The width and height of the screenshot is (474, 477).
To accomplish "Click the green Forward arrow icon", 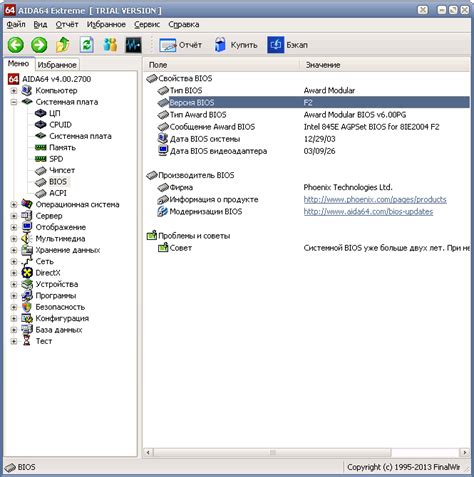I will click(x=39, y=45).
